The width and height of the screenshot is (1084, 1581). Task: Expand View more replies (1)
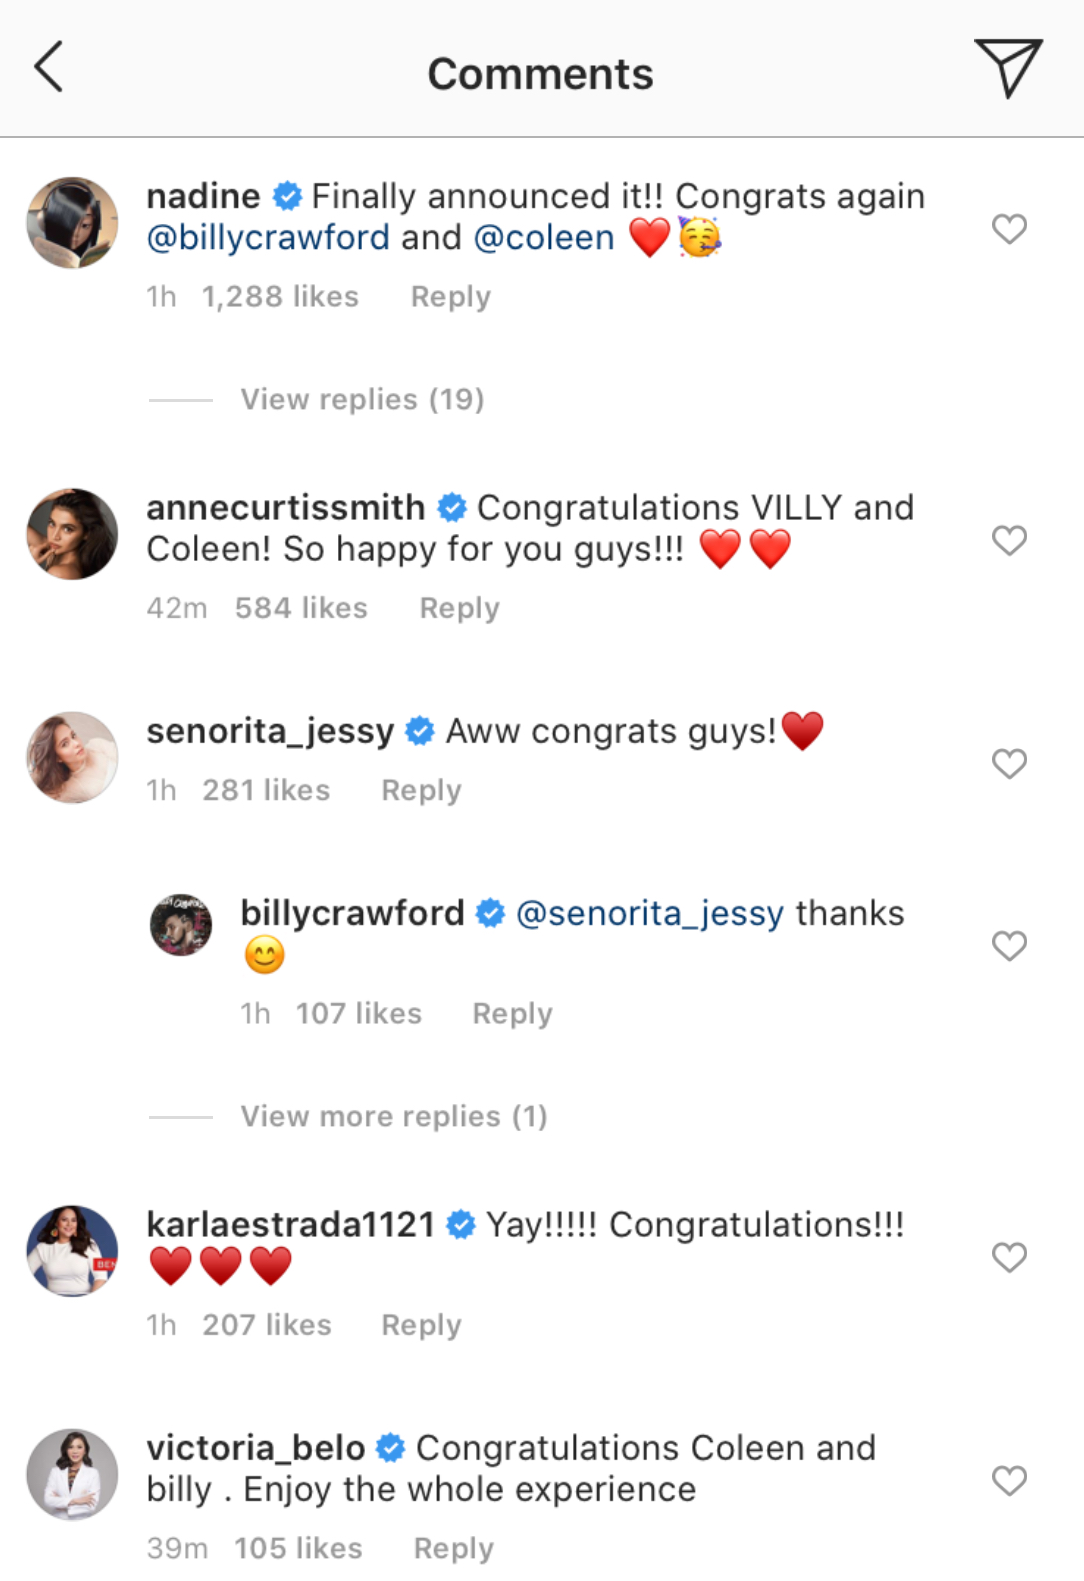click(x=394, y=1116)
